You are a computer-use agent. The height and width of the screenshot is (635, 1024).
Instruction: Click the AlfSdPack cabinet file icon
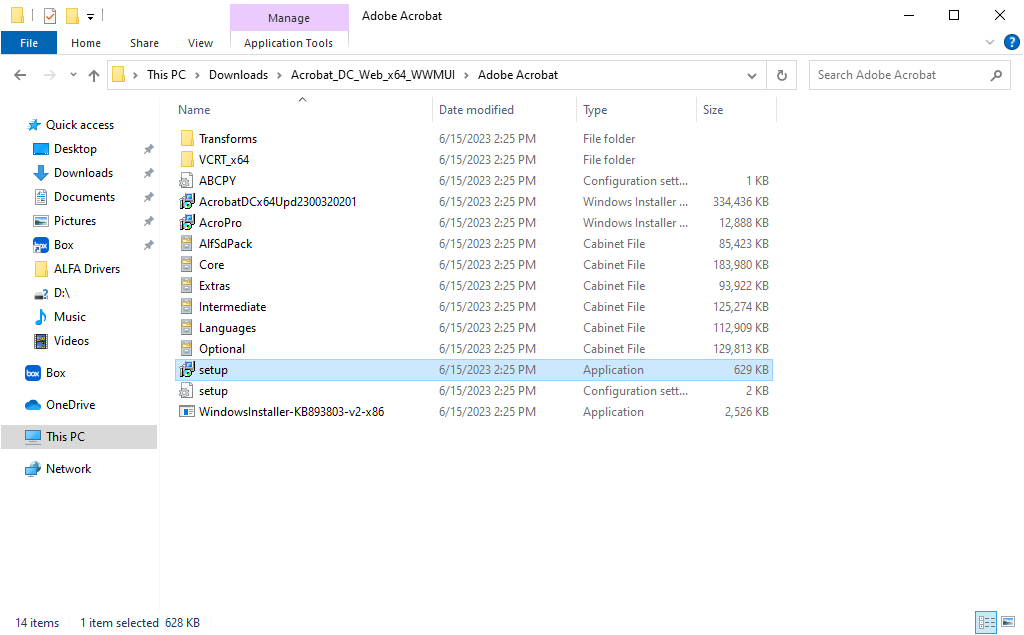click(187, 244)
